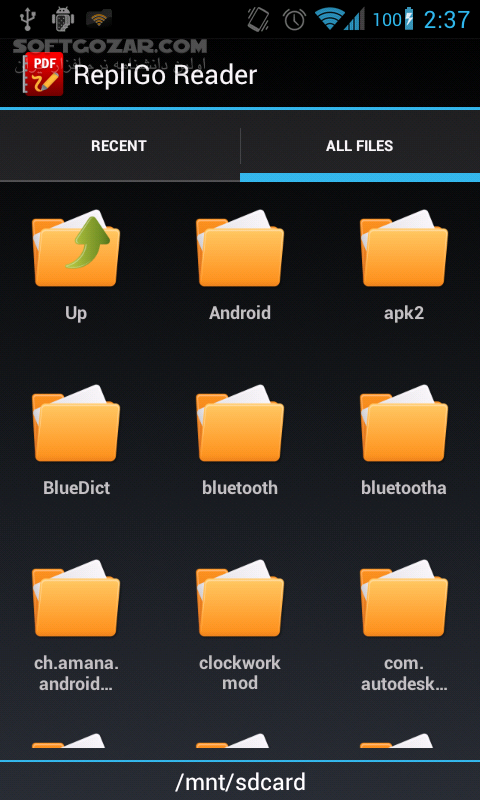Image resolution: width=480 pixels, height=800 pixels.
Task: Open the com.autodesk folder icon
Action: (x=404, y=598)
